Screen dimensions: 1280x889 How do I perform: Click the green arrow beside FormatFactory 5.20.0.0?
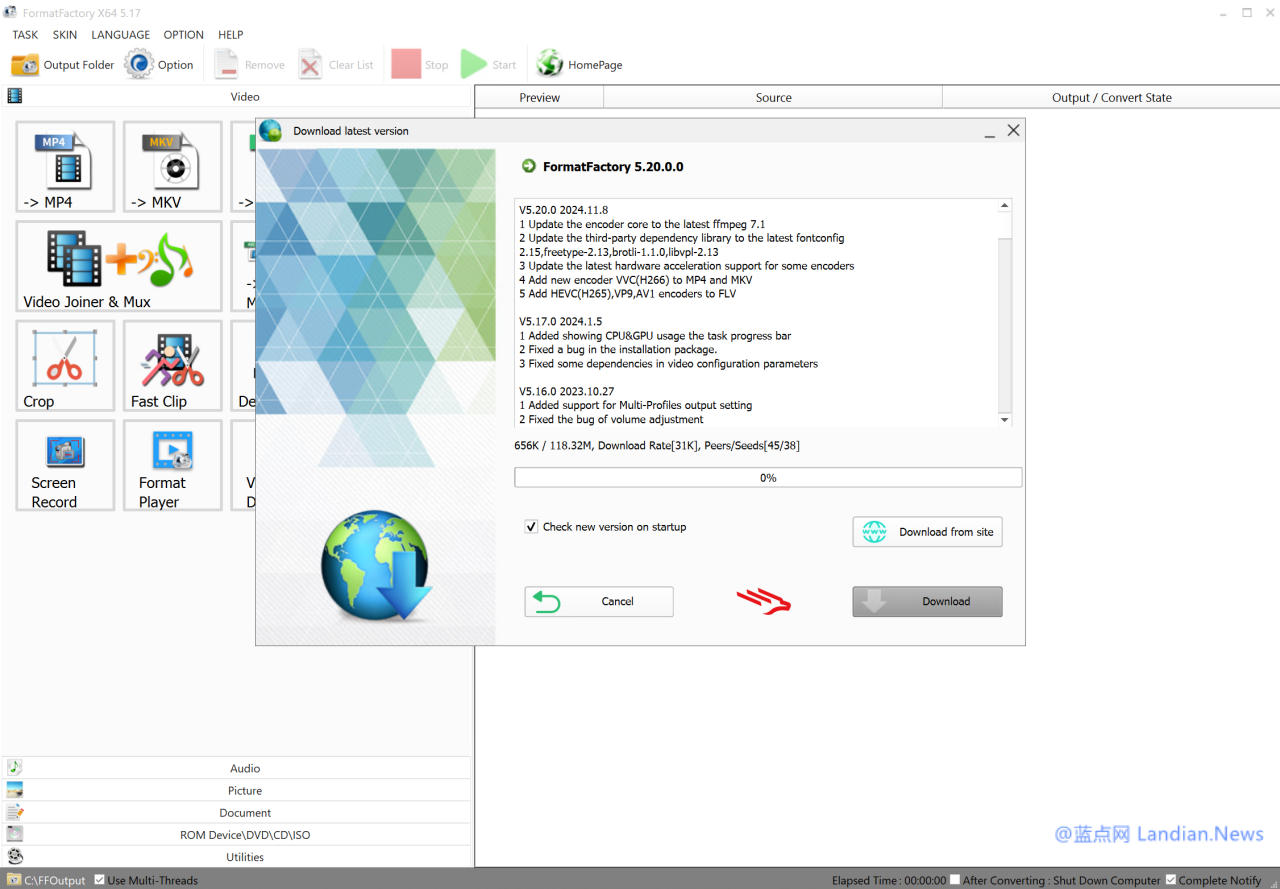click(529, 166)
